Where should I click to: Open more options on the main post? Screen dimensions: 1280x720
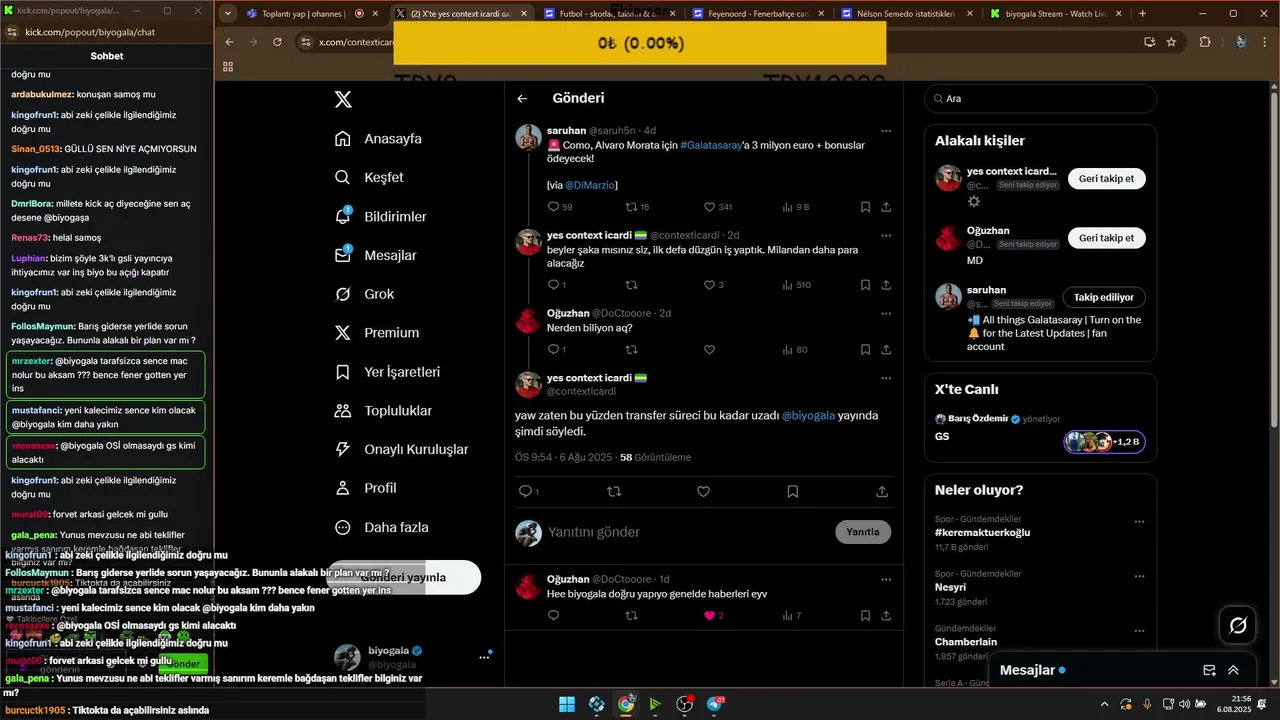coord(885,378)
